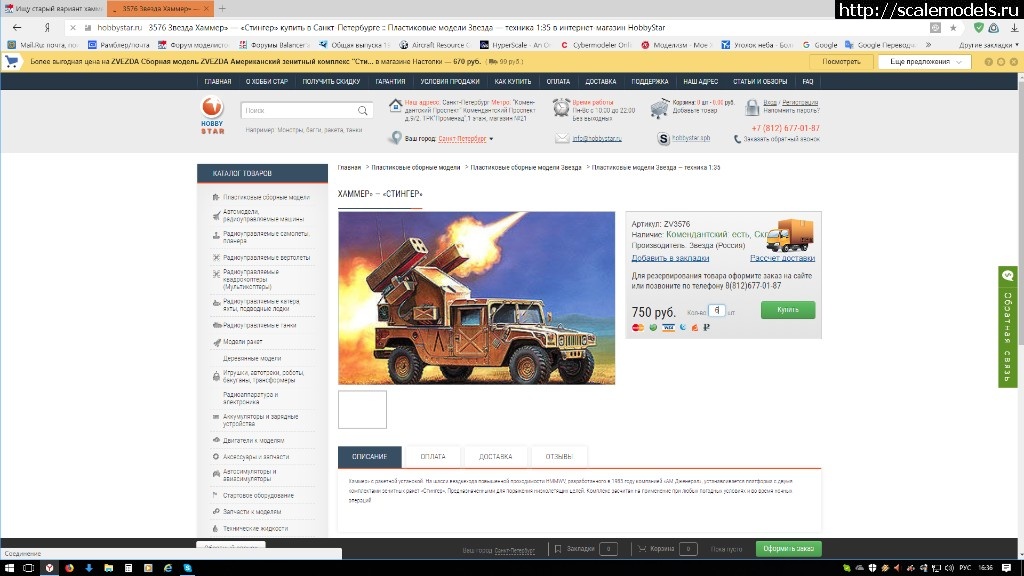
Task: Open the Обратная связь feedback side tab
Action: point(1008,327)
